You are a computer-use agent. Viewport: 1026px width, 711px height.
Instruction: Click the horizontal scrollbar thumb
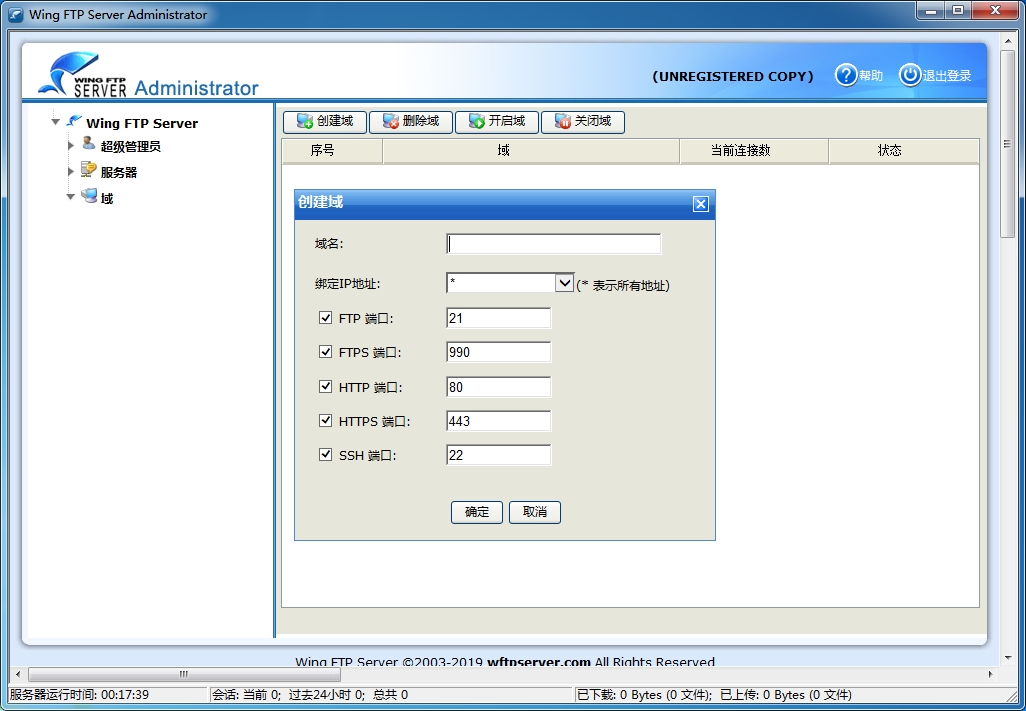(x=184, y=674)
